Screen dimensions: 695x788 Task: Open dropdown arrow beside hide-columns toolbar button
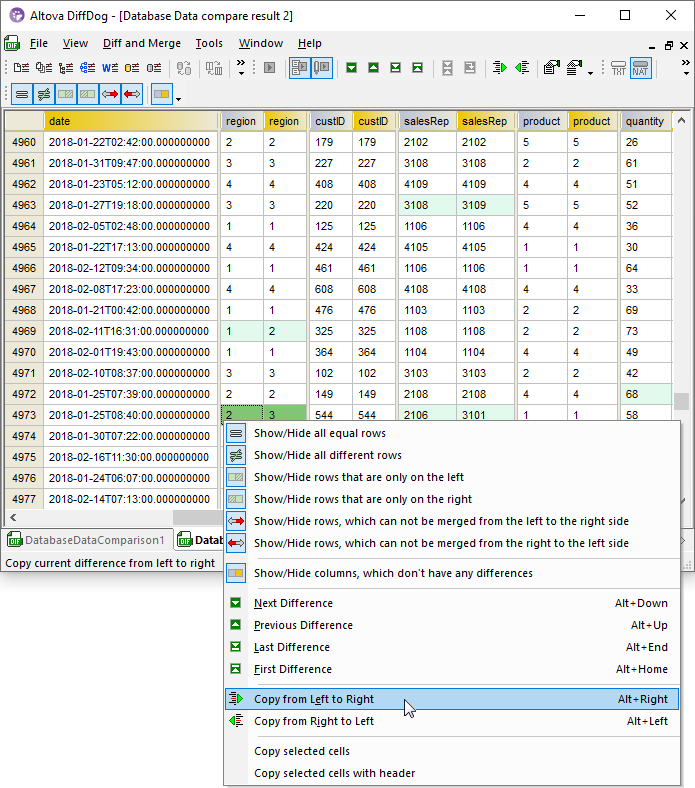click(178, 98)
